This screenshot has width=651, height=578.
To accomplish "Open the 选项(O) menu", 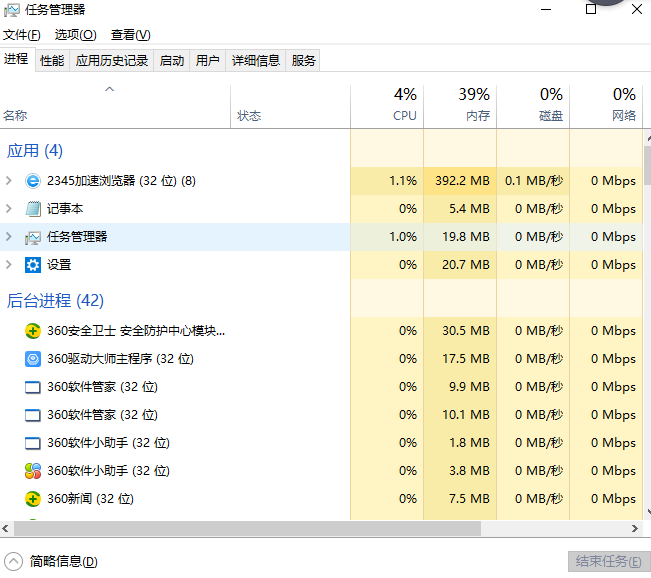I will pos(76,35).
